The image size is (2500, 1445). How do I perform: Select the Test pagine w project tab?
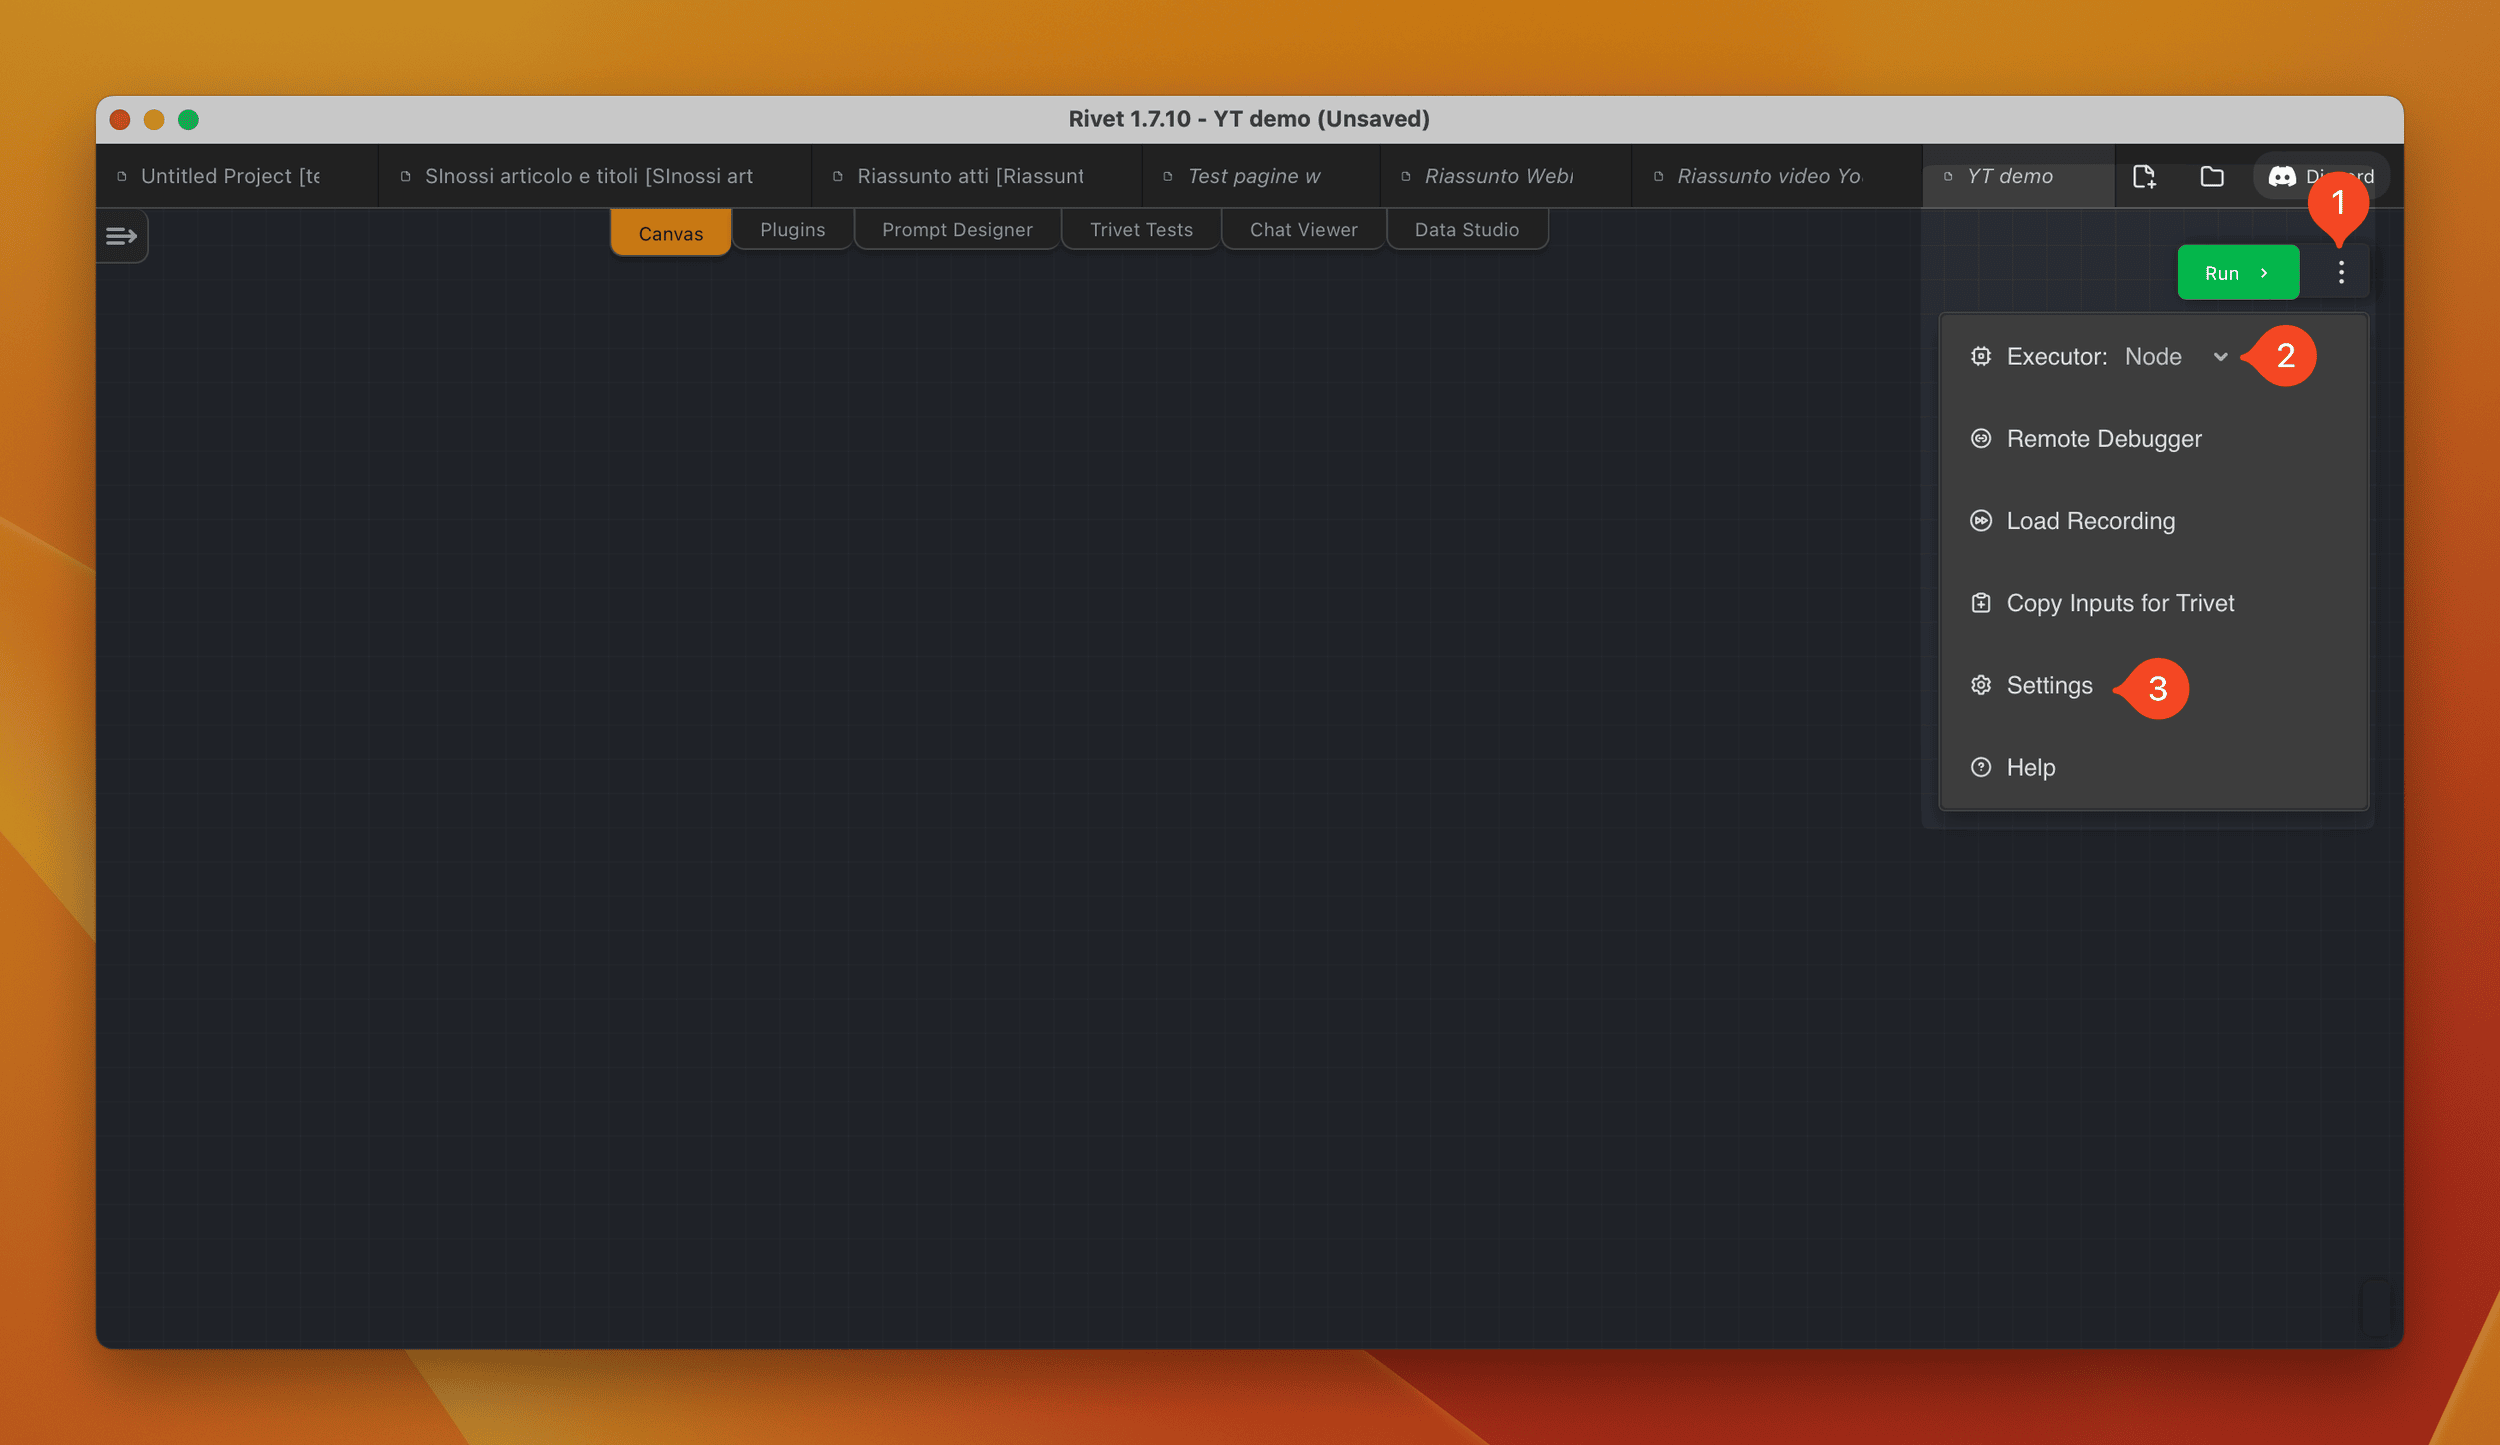tap(1261, 176)
